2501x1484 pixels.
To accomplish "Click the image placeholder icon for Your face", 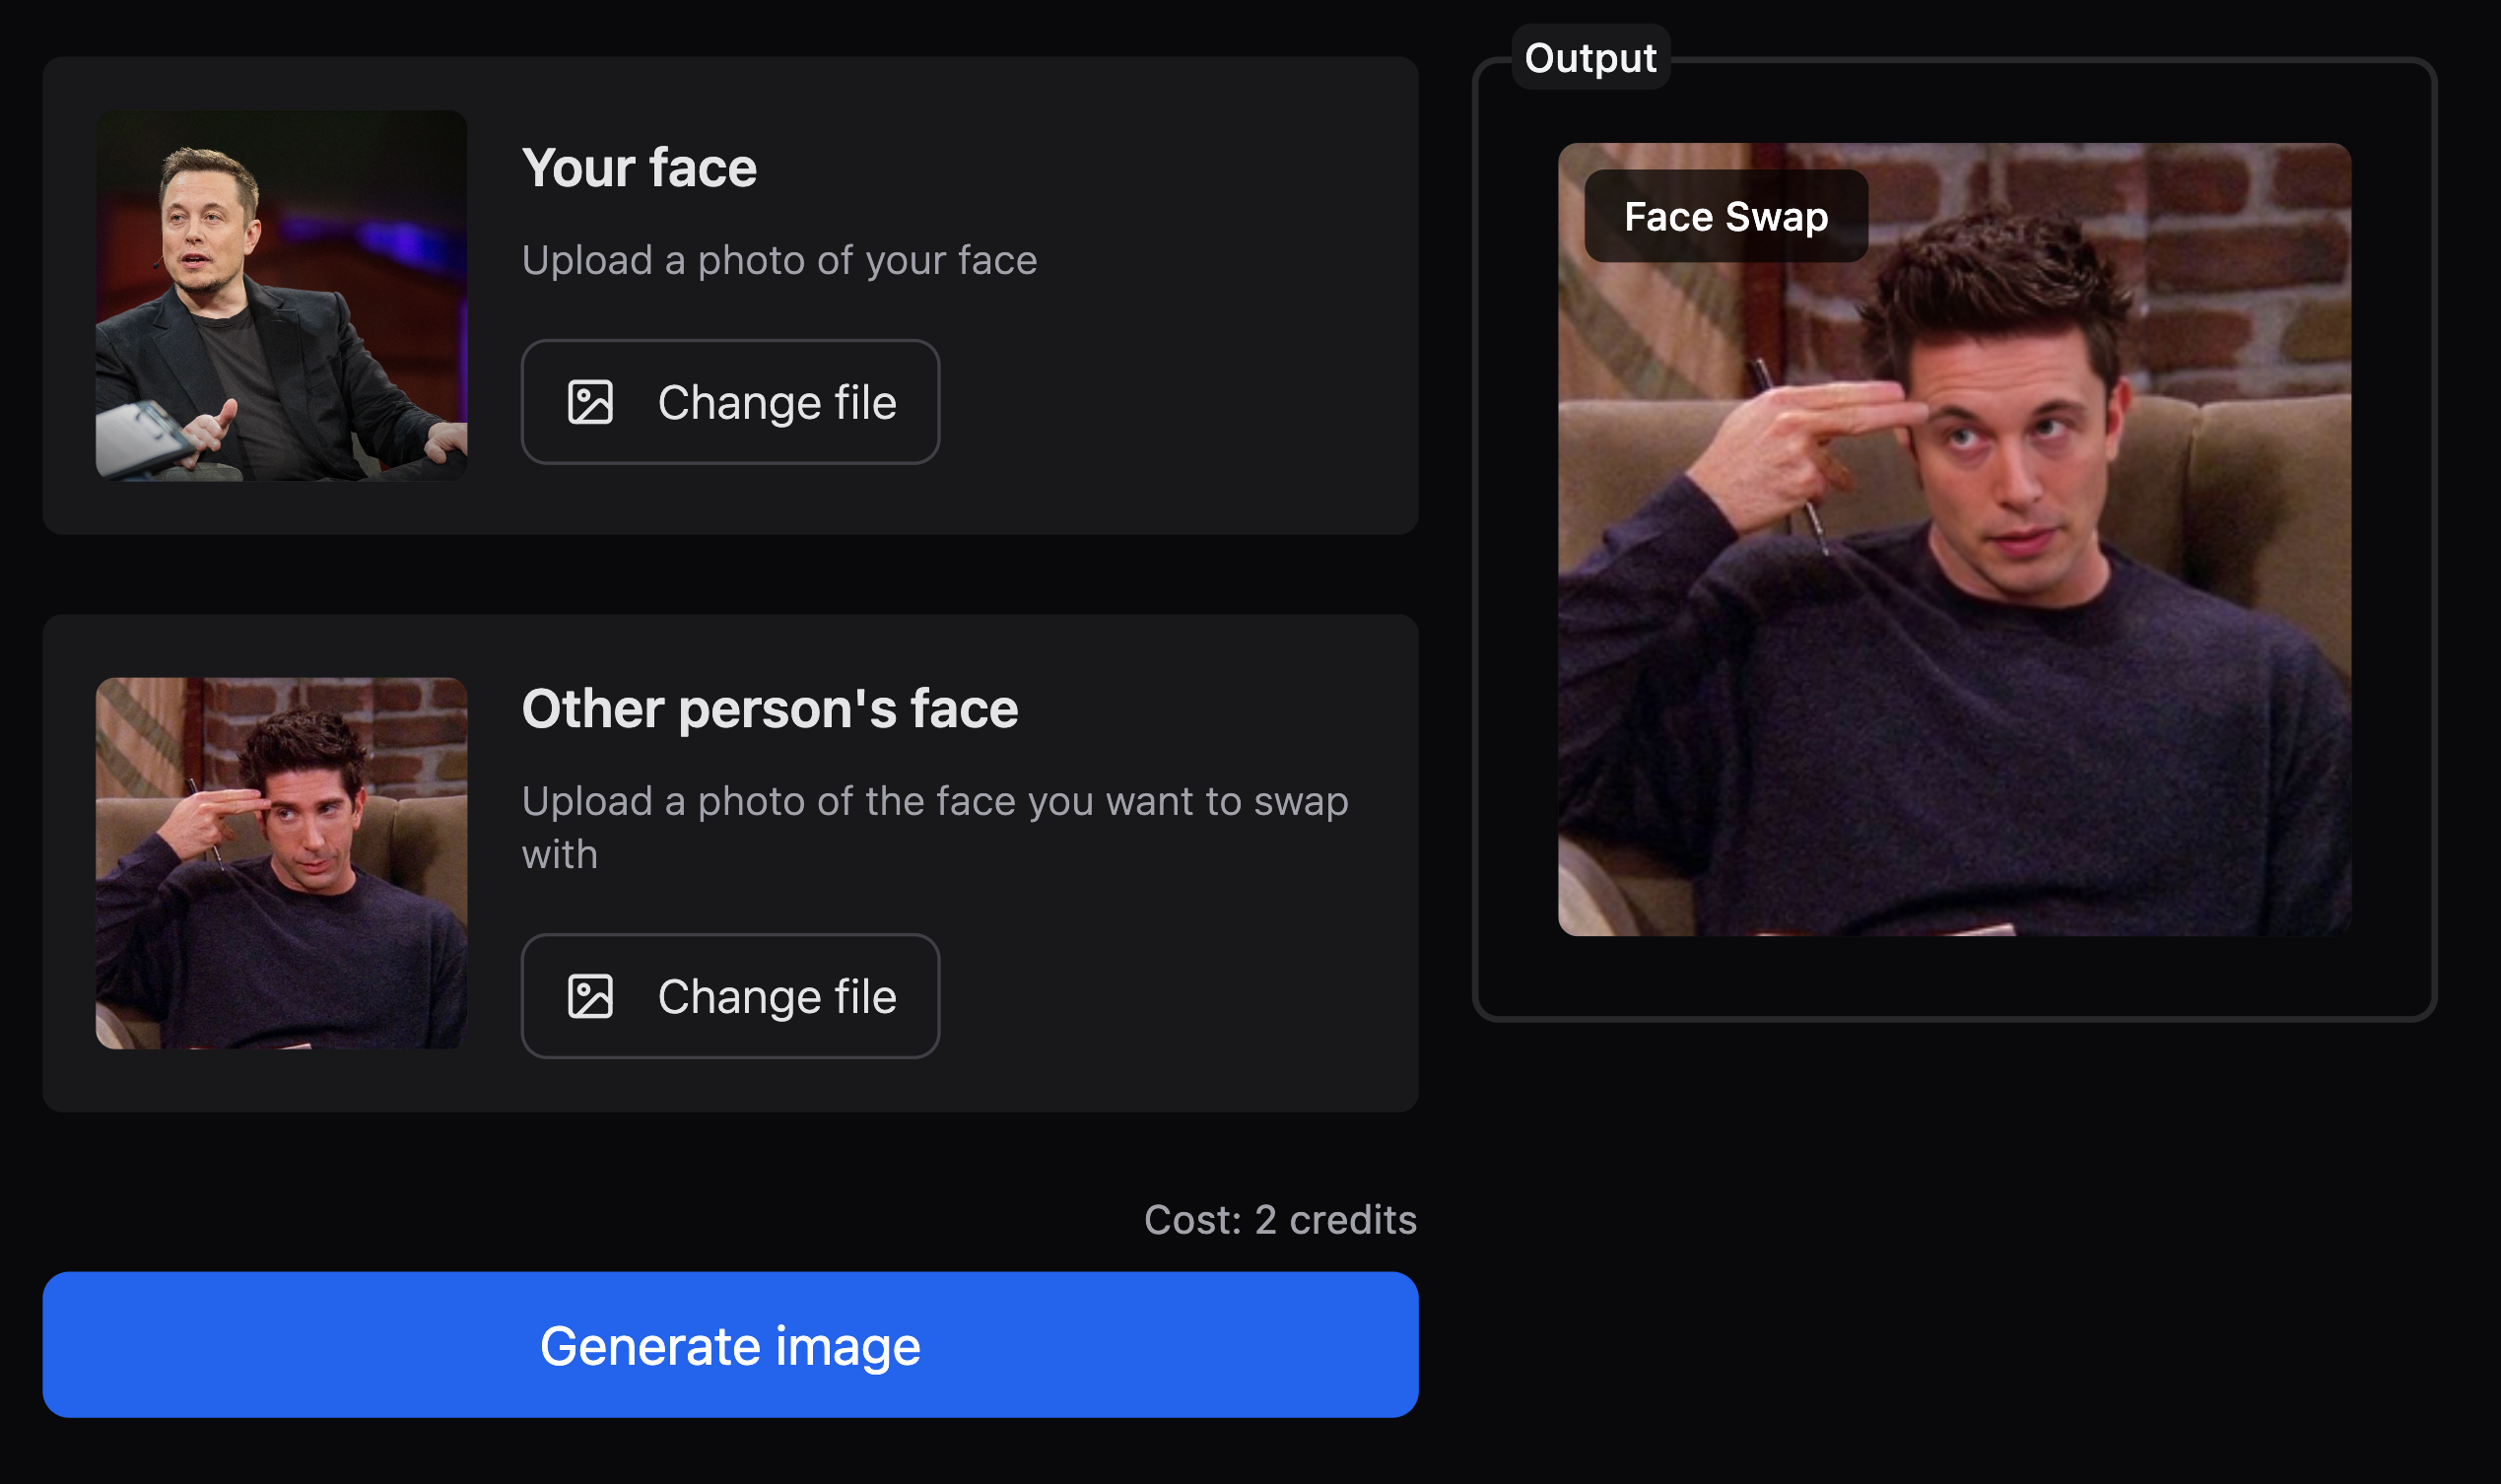I will click(x=591, y=403).
